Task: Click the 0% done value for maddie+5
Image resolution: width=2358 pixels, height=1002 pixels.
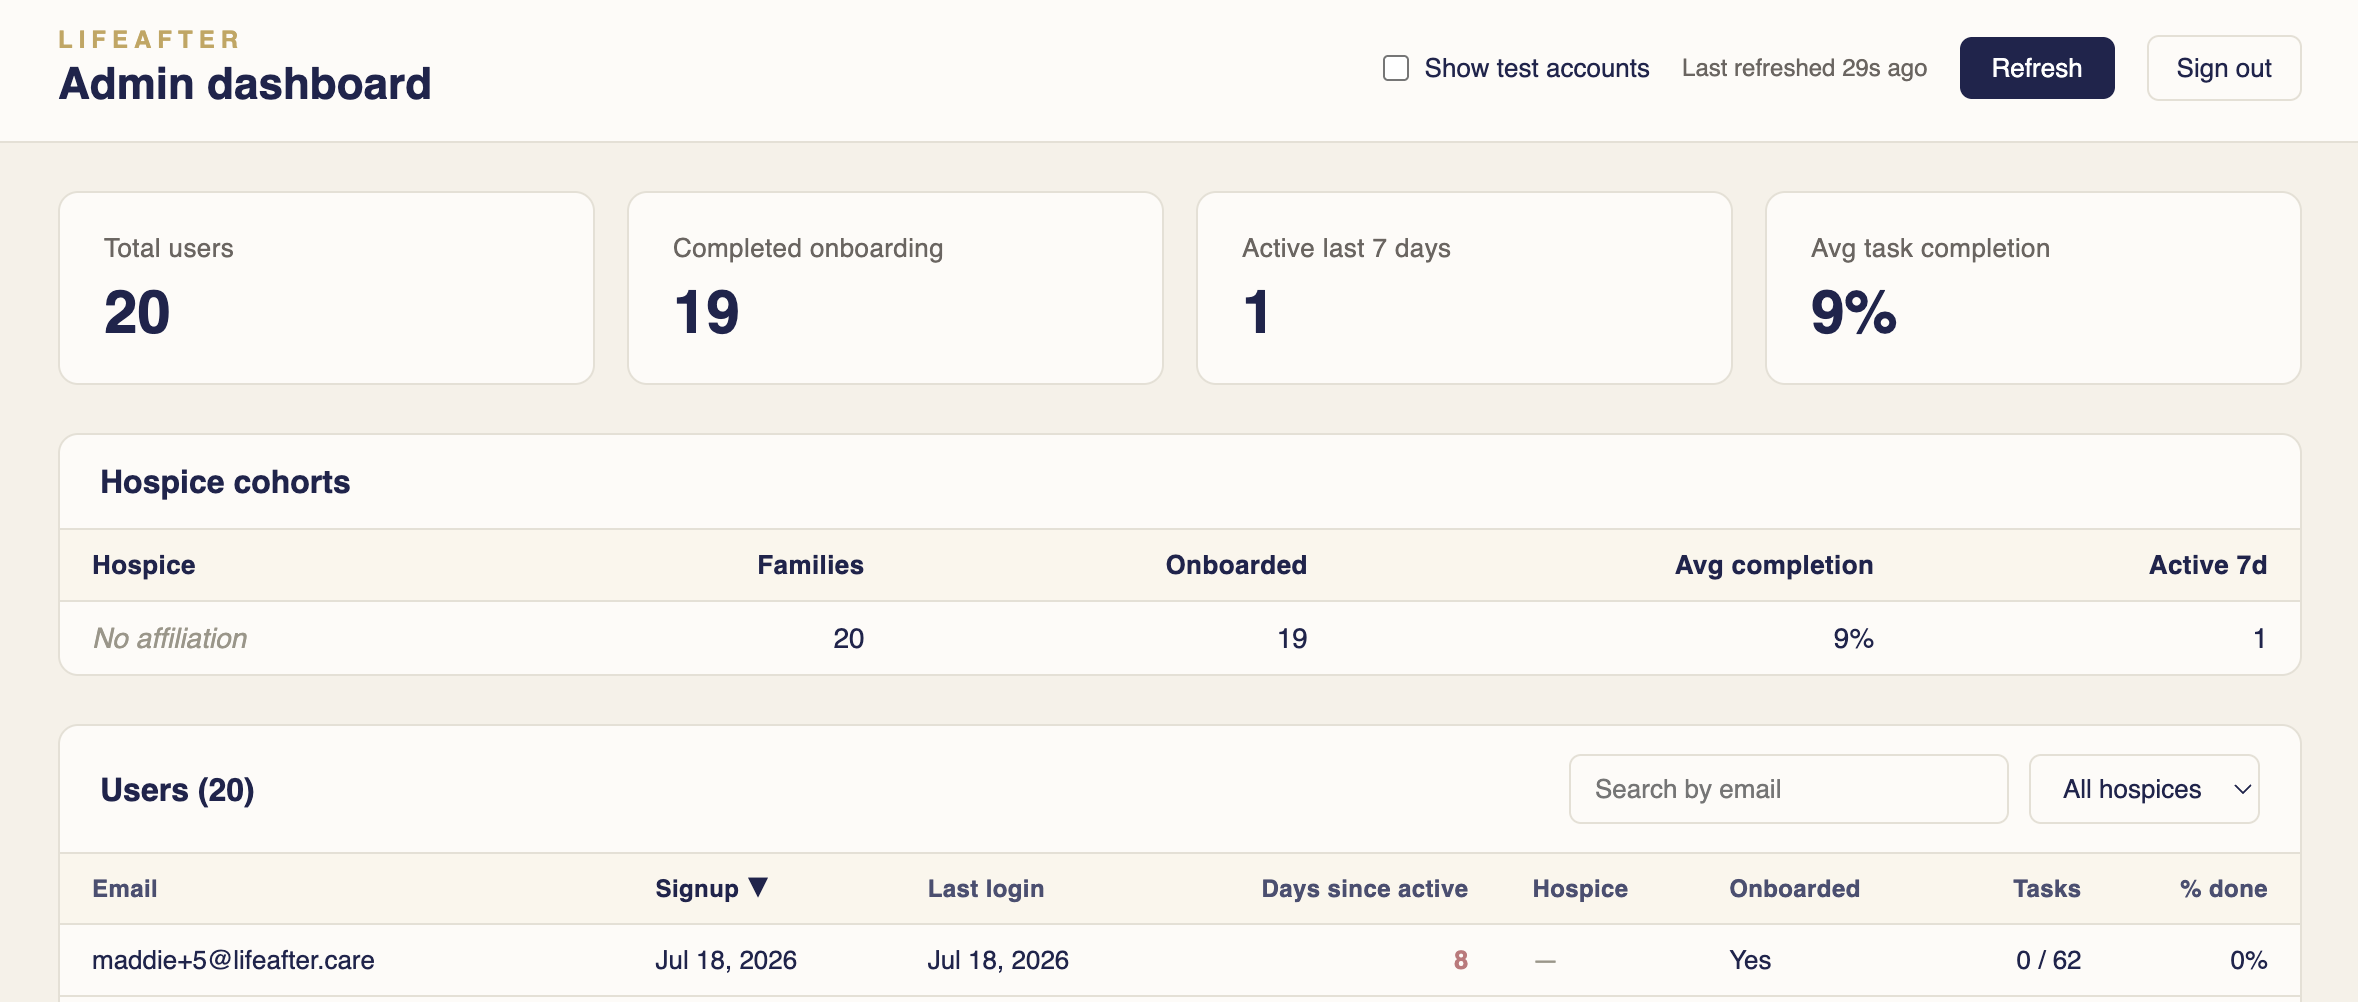Action: 2248,960
